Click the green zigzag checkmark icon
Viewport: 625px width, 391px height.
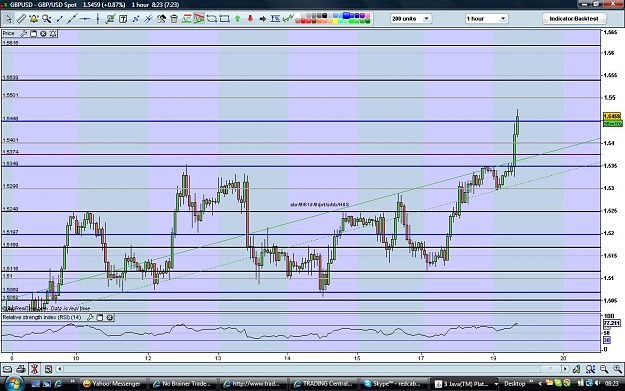tap(288, 18)
